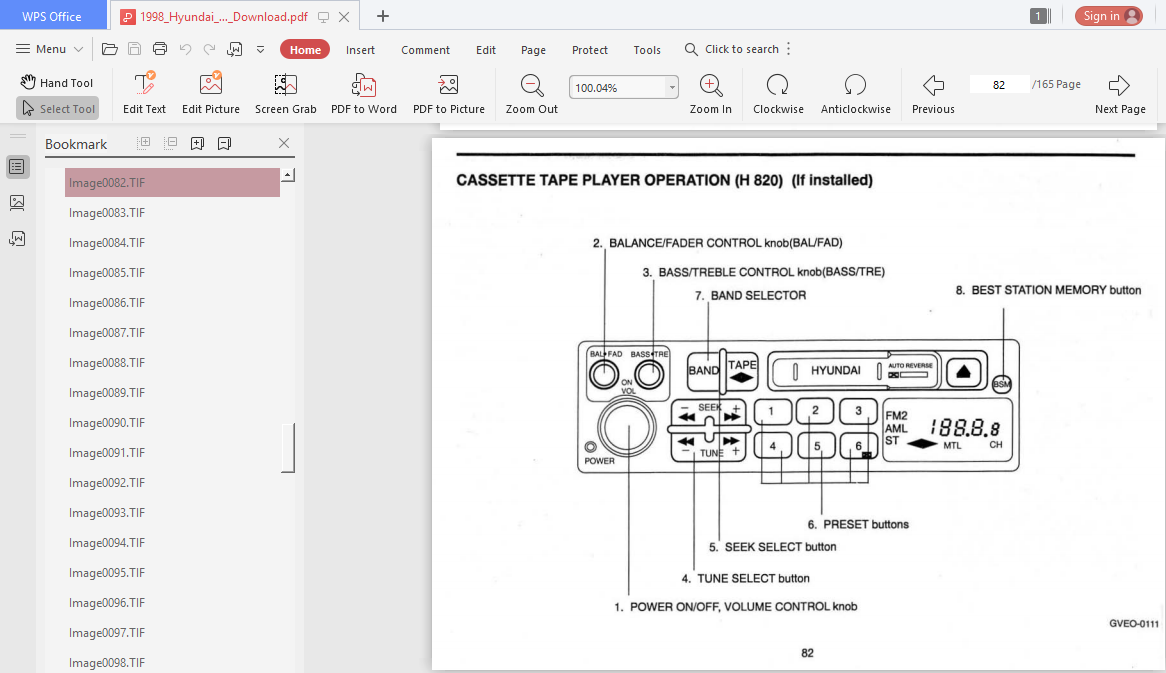Activate the Hand Tool
Viewport: 1166px width, 673px height.
click(57, 83)
